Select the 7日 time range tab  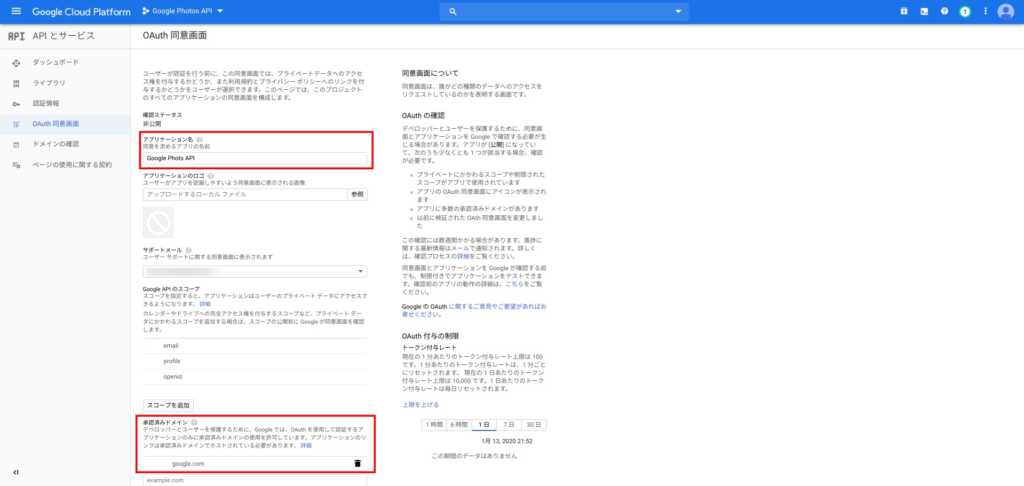point(509,424)
